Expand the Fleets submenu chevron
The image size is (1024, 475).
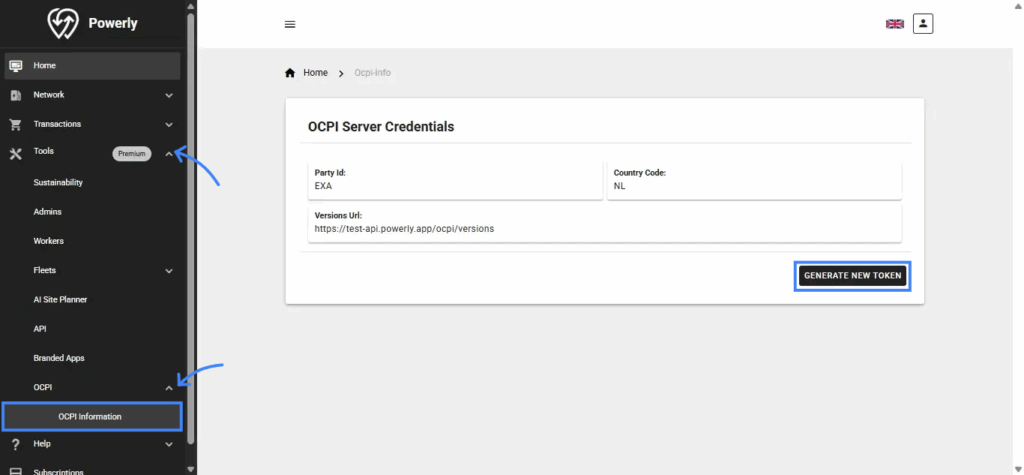169,271
